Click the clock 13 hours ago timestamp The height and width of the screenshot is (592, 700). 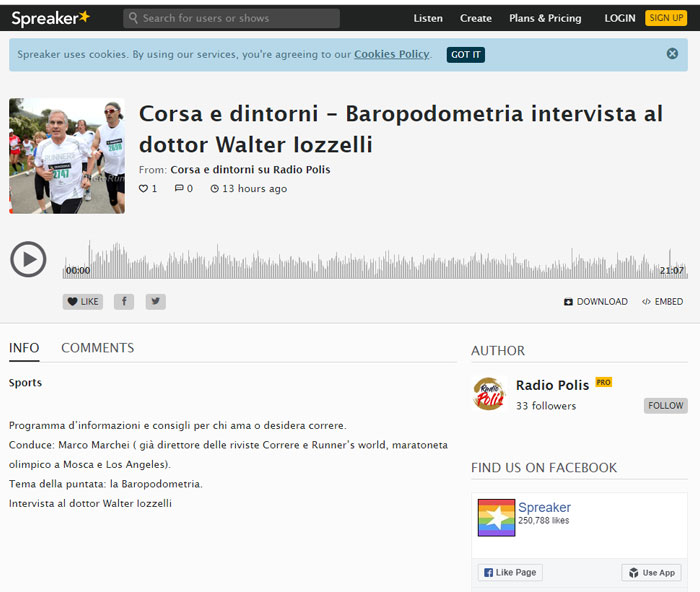[x=249, y=188]
